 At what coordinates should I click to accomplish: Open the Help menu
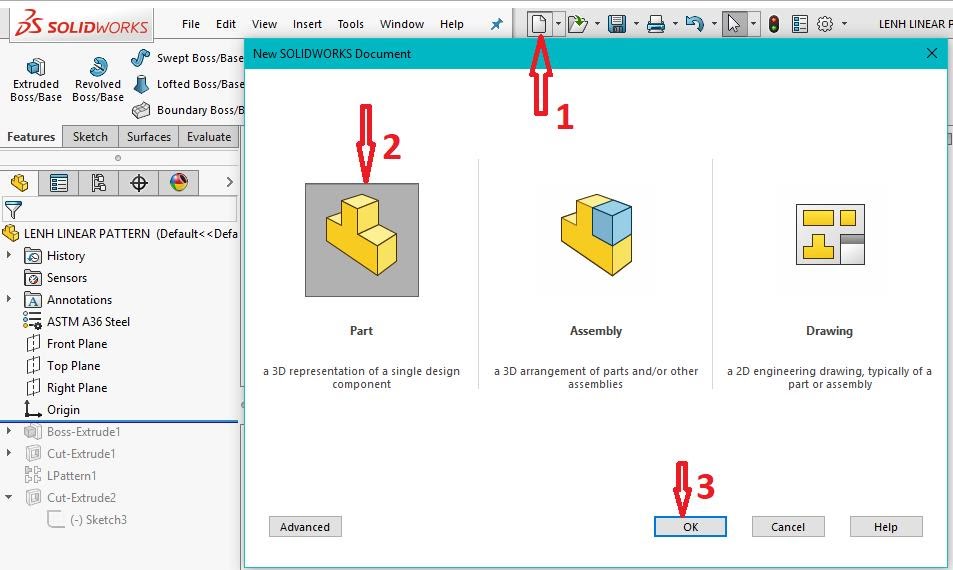coord(452,24)
